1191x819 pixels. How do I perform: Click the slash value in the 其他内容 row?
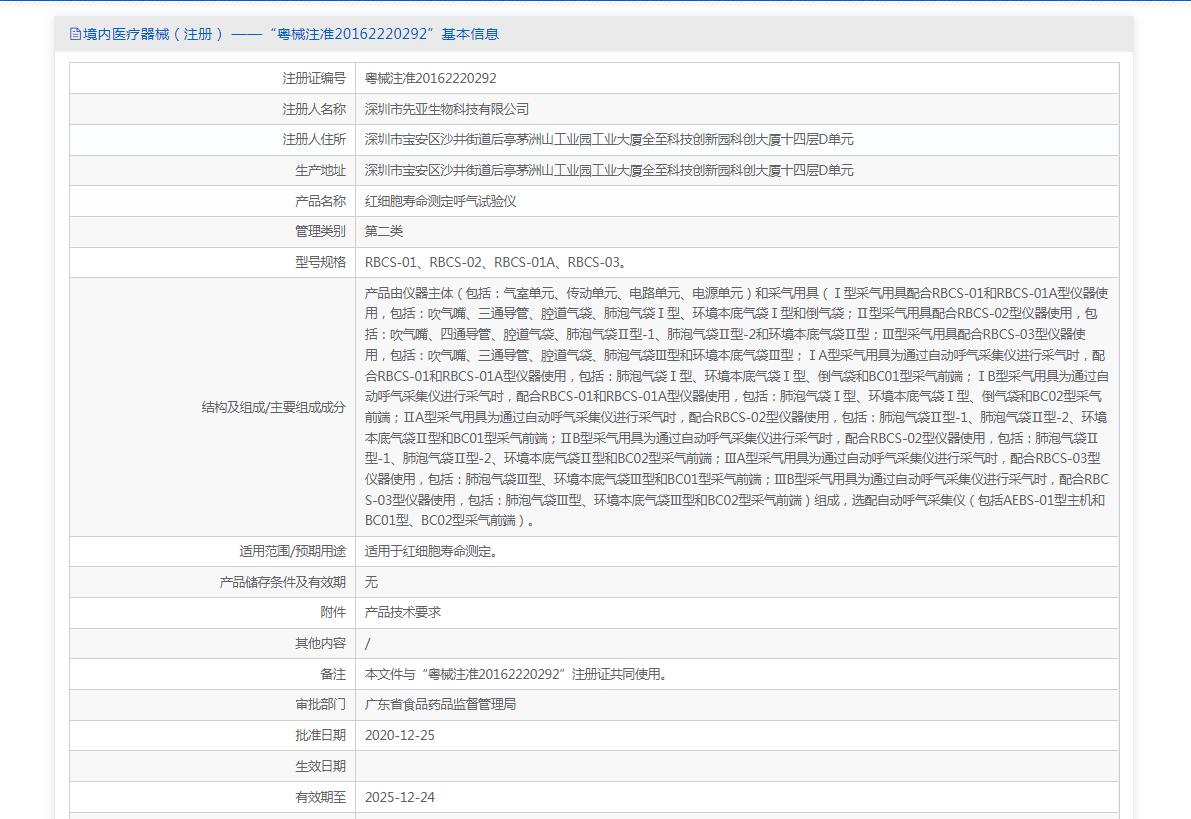point(368,644)
